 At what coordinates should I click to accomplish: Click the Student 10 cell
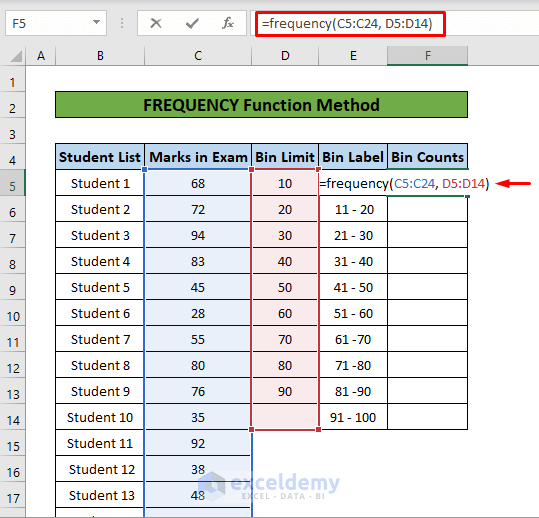coord(100,417)
